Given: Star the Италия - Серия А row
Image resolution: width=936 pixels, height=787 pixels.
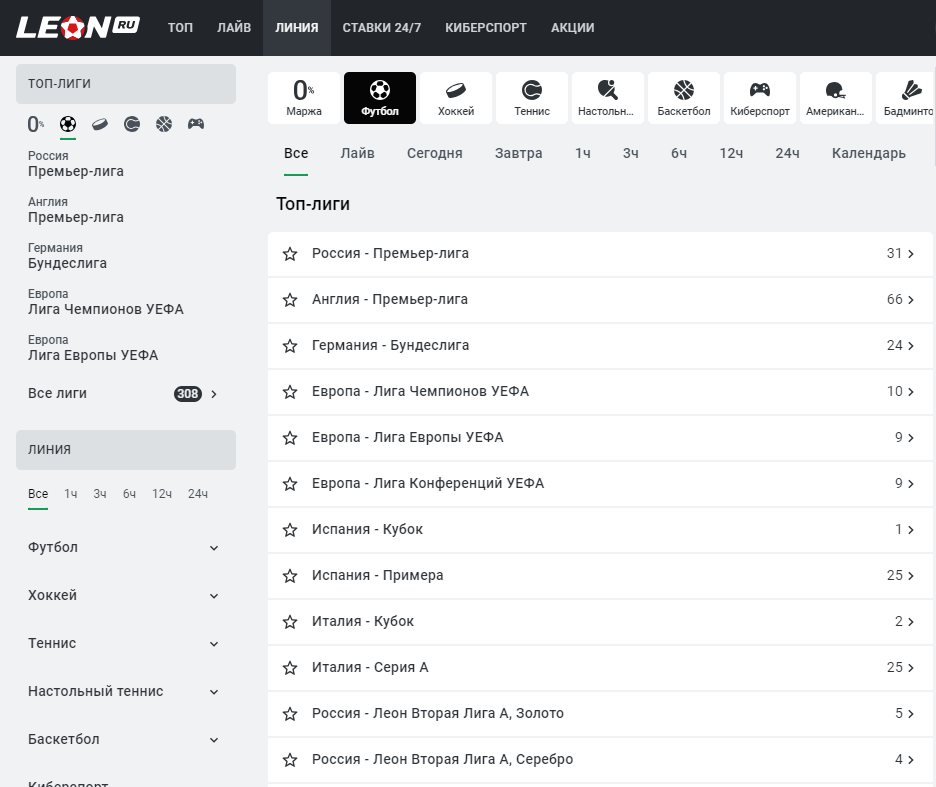Looking at the screenshot, I should (290, 668).
